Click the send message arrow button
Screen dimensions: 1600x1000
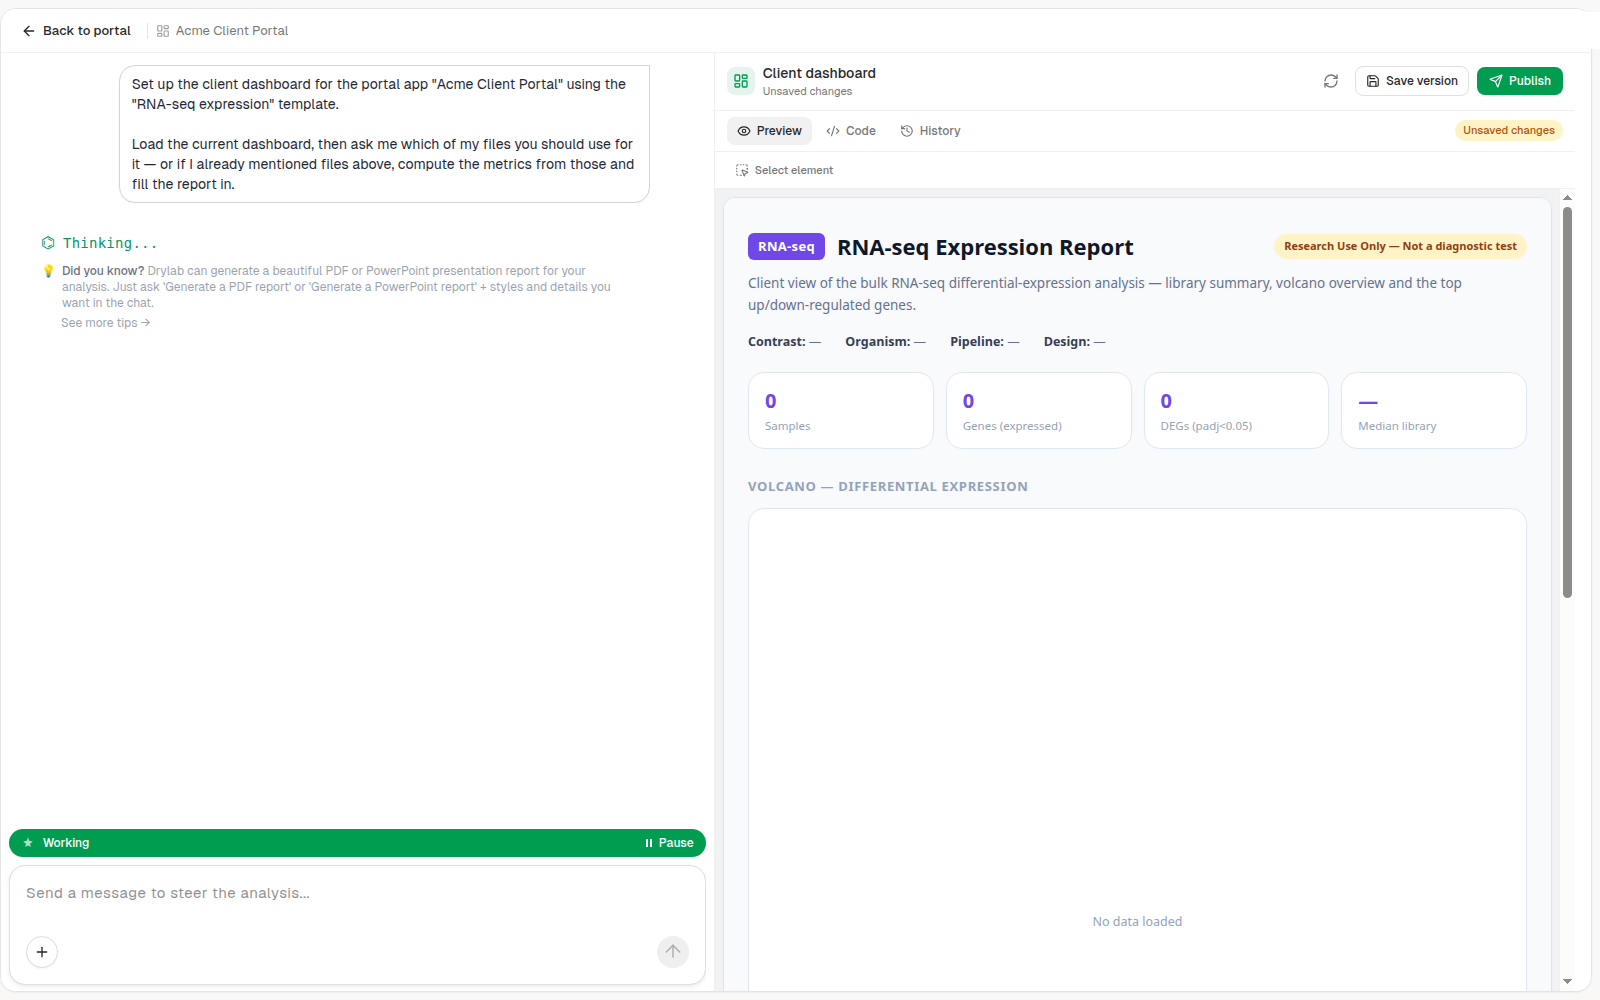(673, 952)
